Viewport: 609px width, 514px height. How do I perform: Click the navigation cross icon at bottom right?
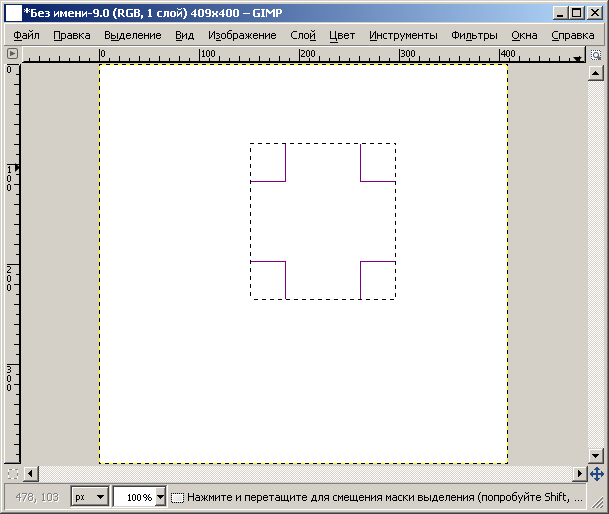pyautogui.click(x=597, y=474)
